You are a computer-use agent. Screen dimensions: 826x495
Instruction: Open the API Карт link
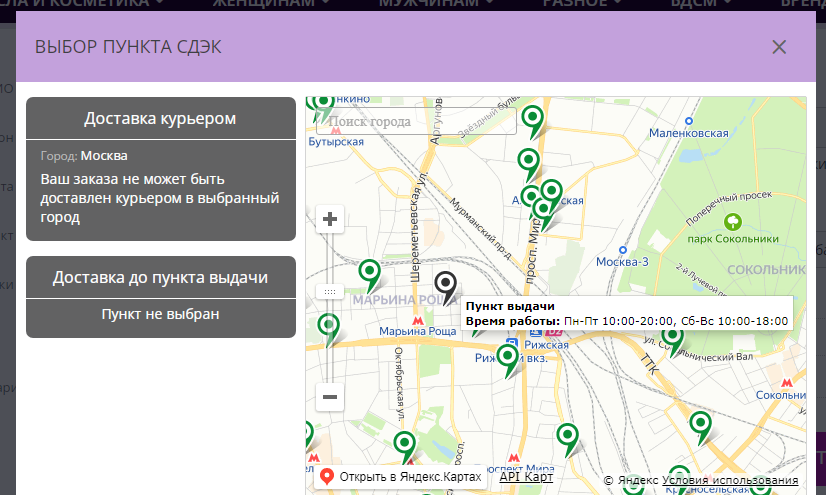(526, 477)
